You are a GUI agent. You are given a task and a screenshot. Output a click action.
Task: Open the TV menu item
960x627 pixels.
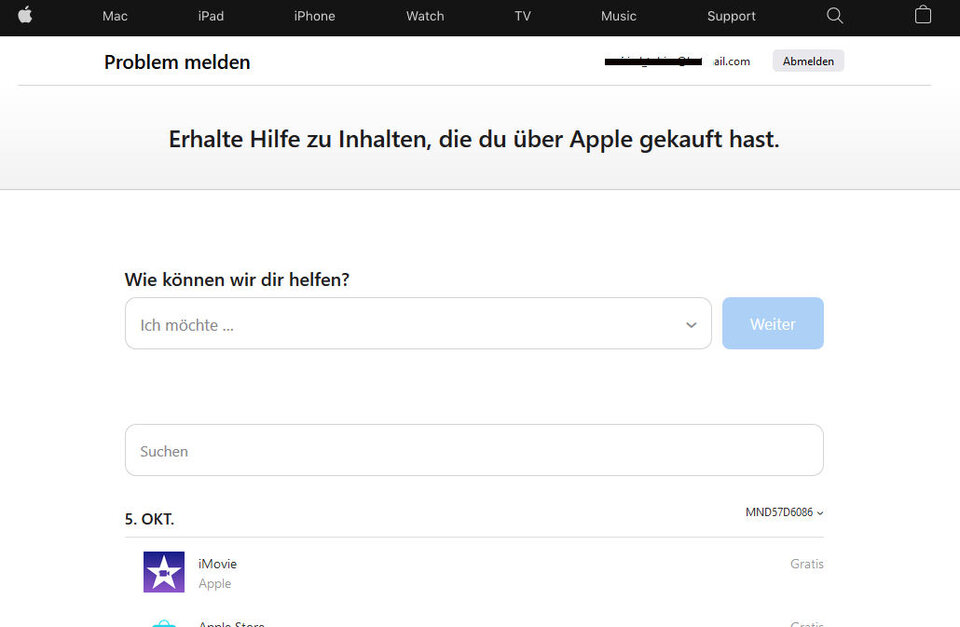pos(522,16)
